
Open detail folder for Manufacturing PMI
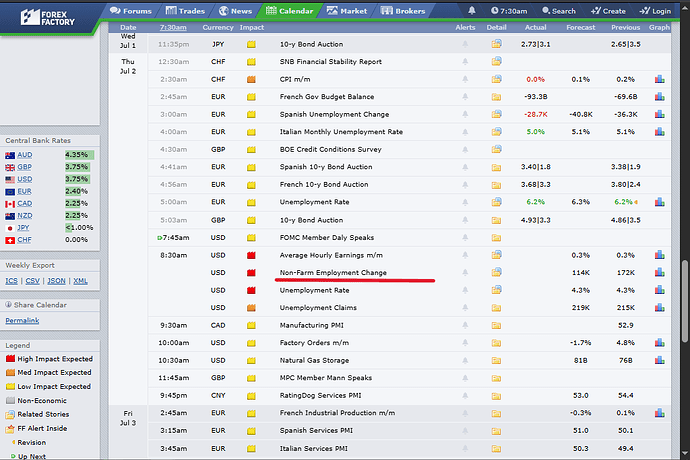[x=496, y=325]
